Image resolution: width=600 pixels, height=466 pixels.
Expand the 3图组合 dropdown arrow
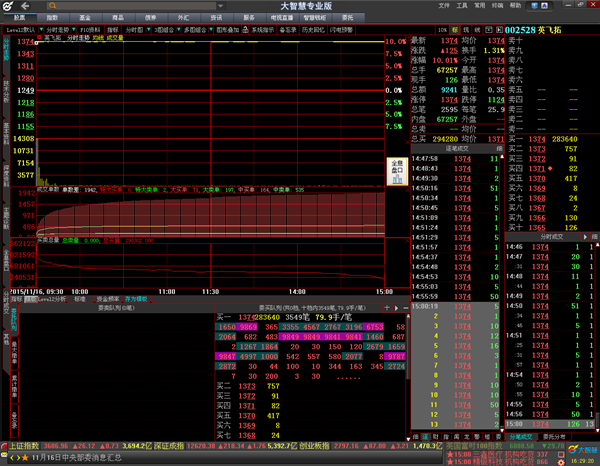(178, 29)
